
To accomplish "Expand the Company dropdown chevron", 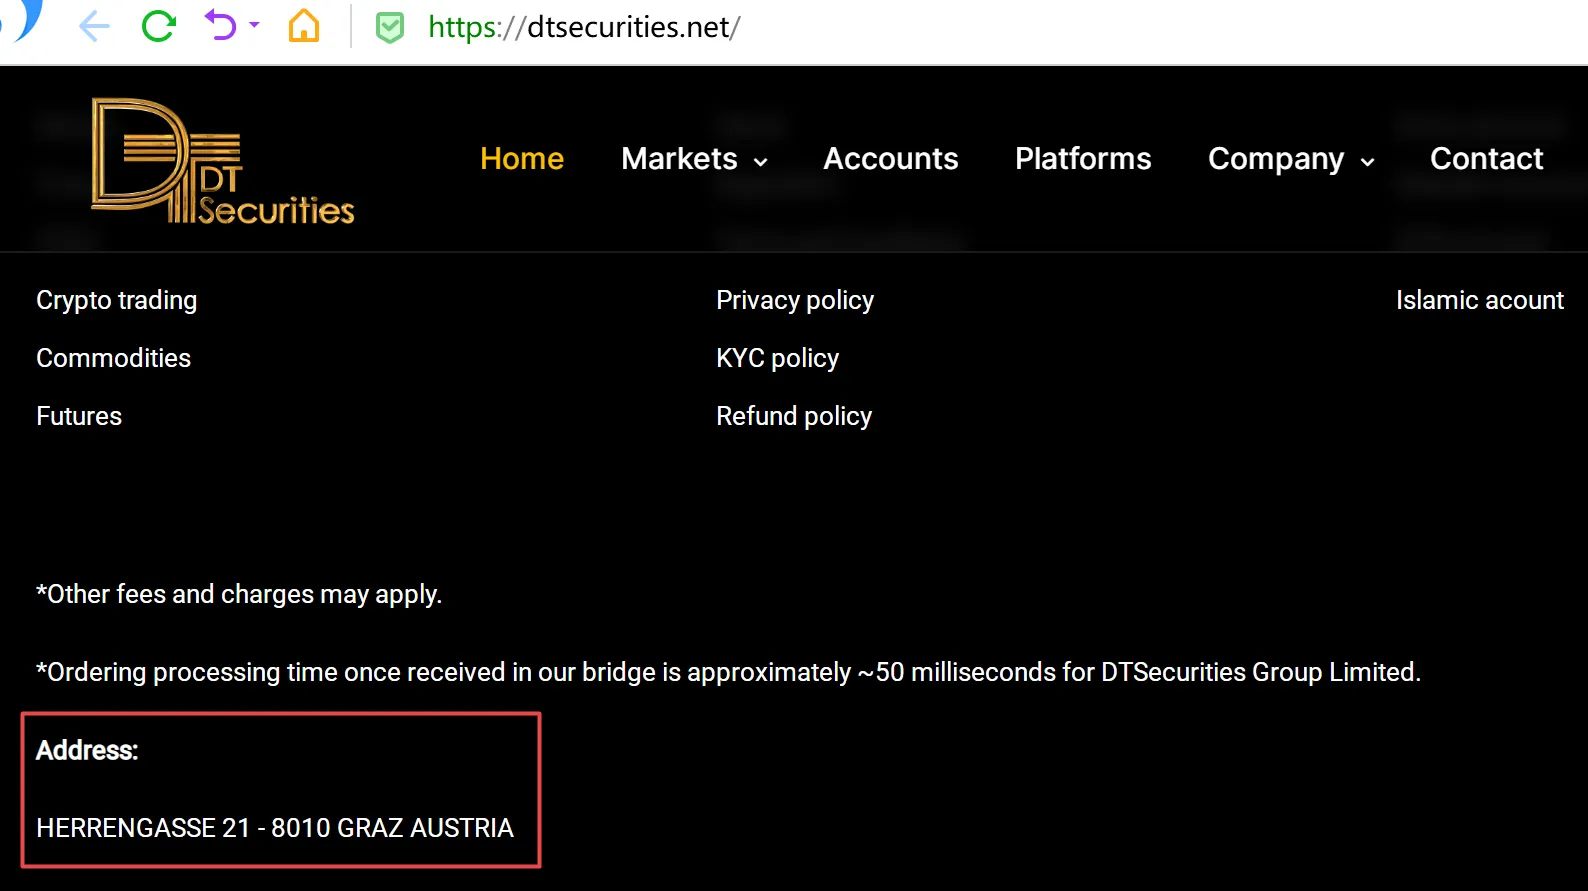I will point(1368,162).
